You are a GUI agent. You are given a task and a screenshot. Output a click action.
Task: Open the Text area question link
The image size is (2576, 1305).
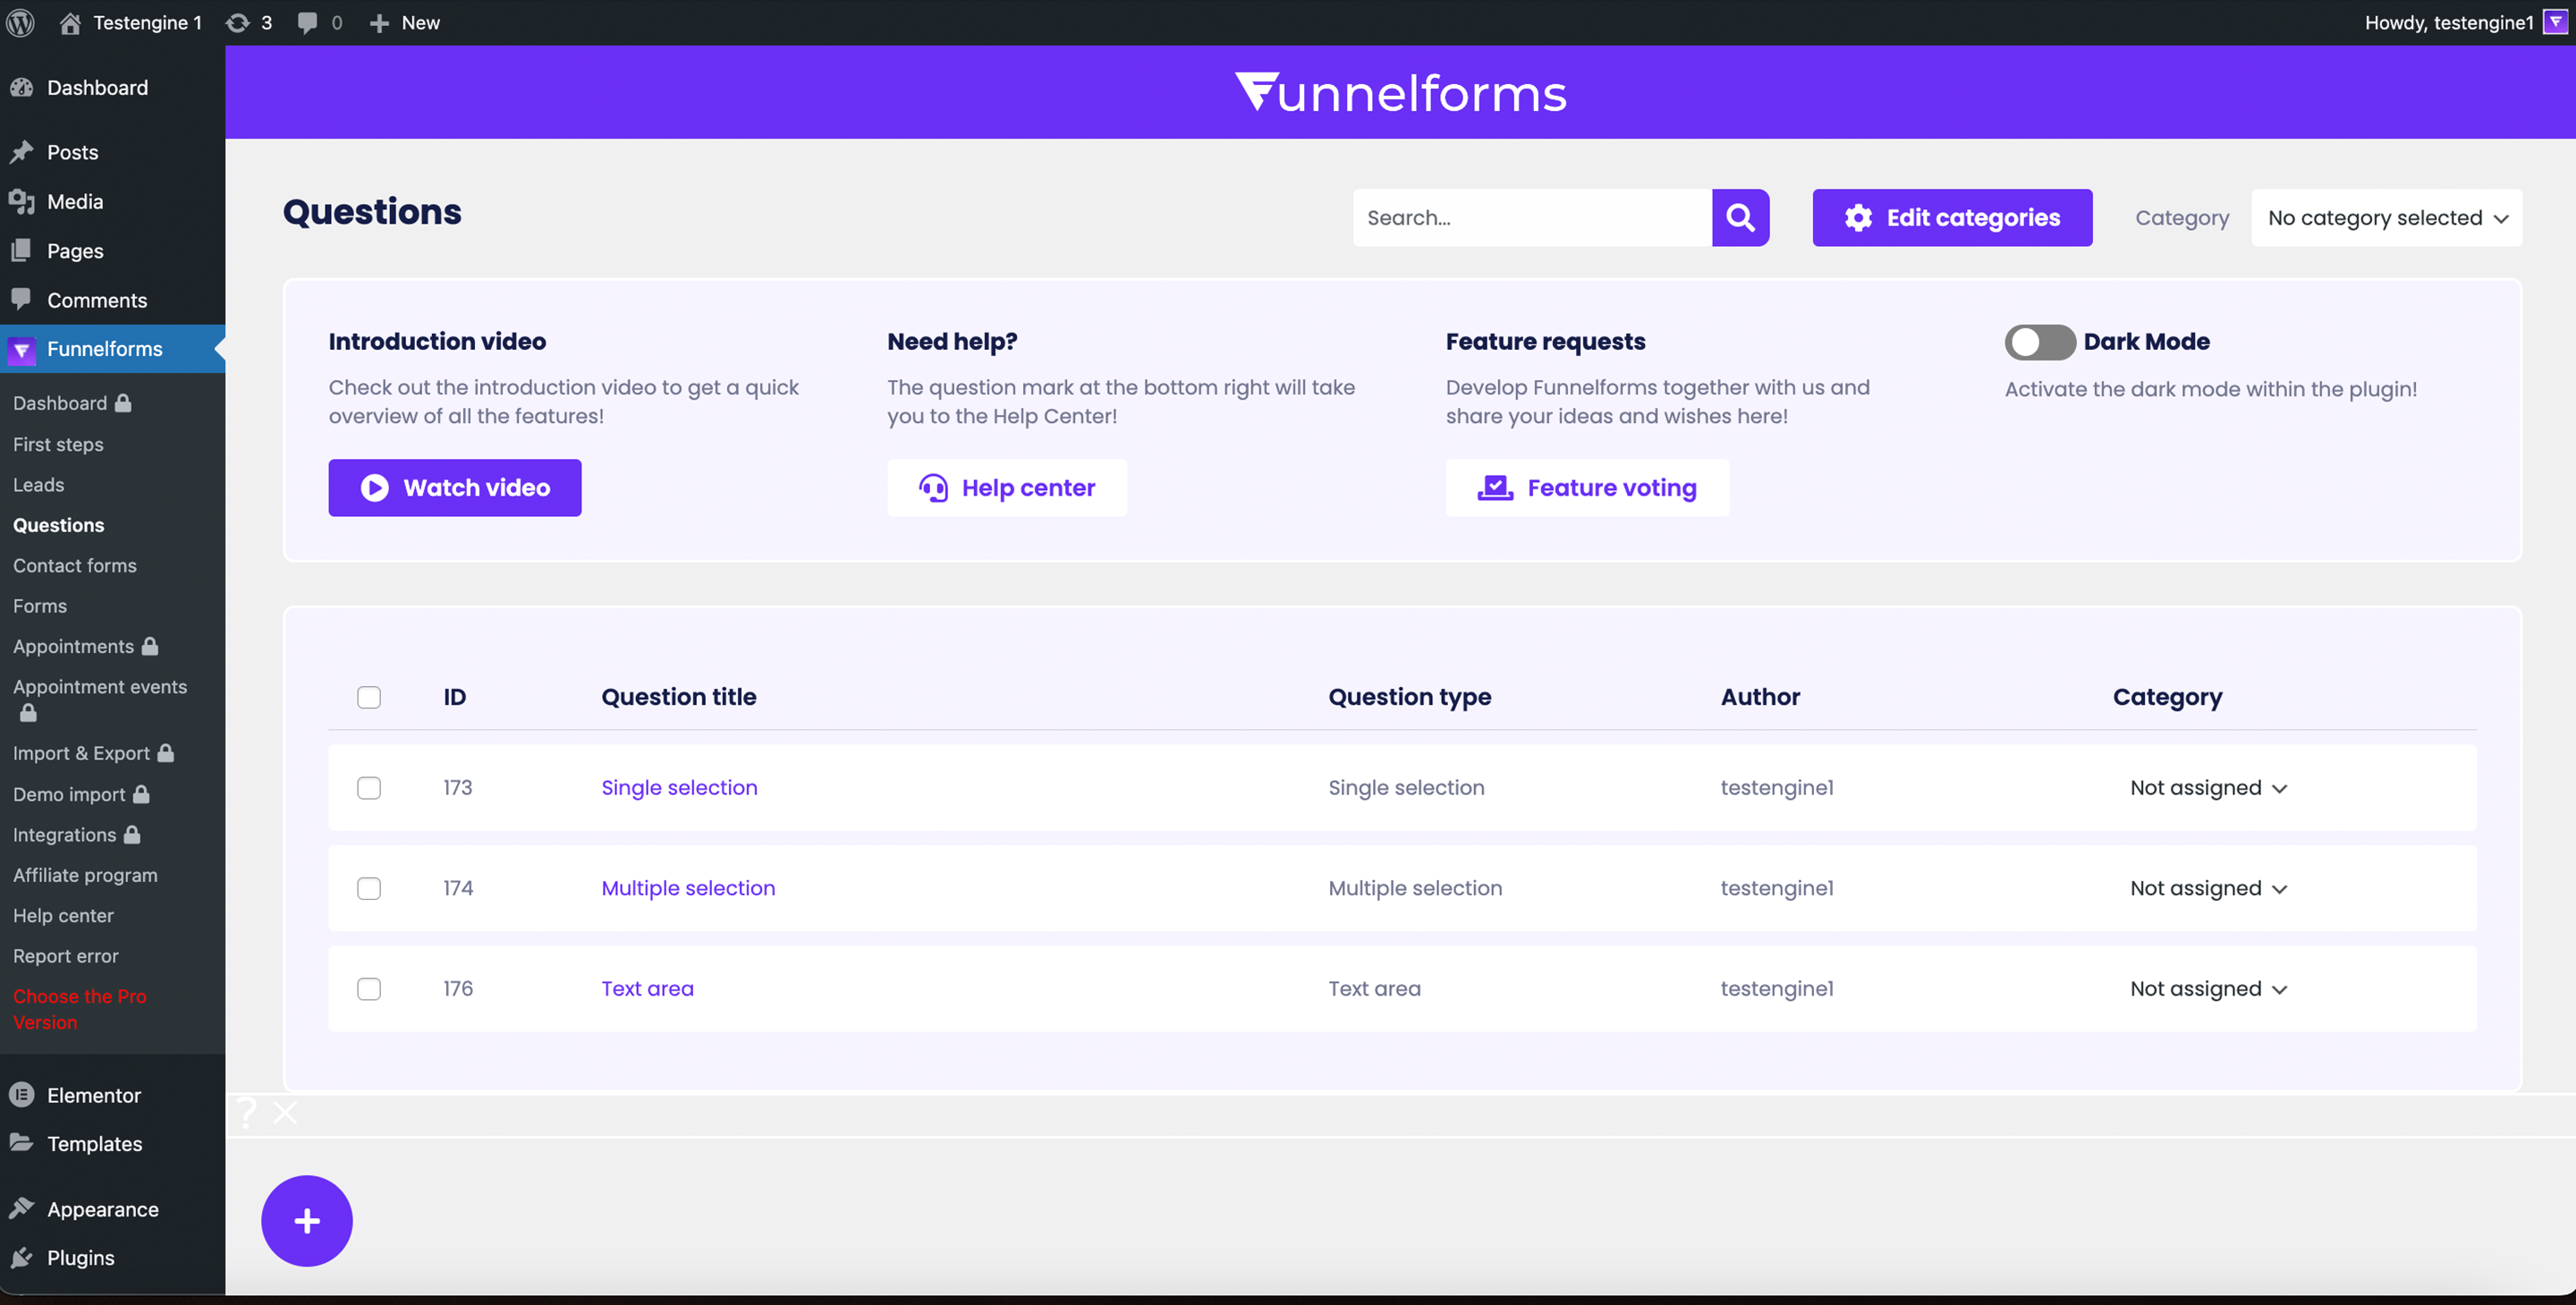tap(647, 989)
